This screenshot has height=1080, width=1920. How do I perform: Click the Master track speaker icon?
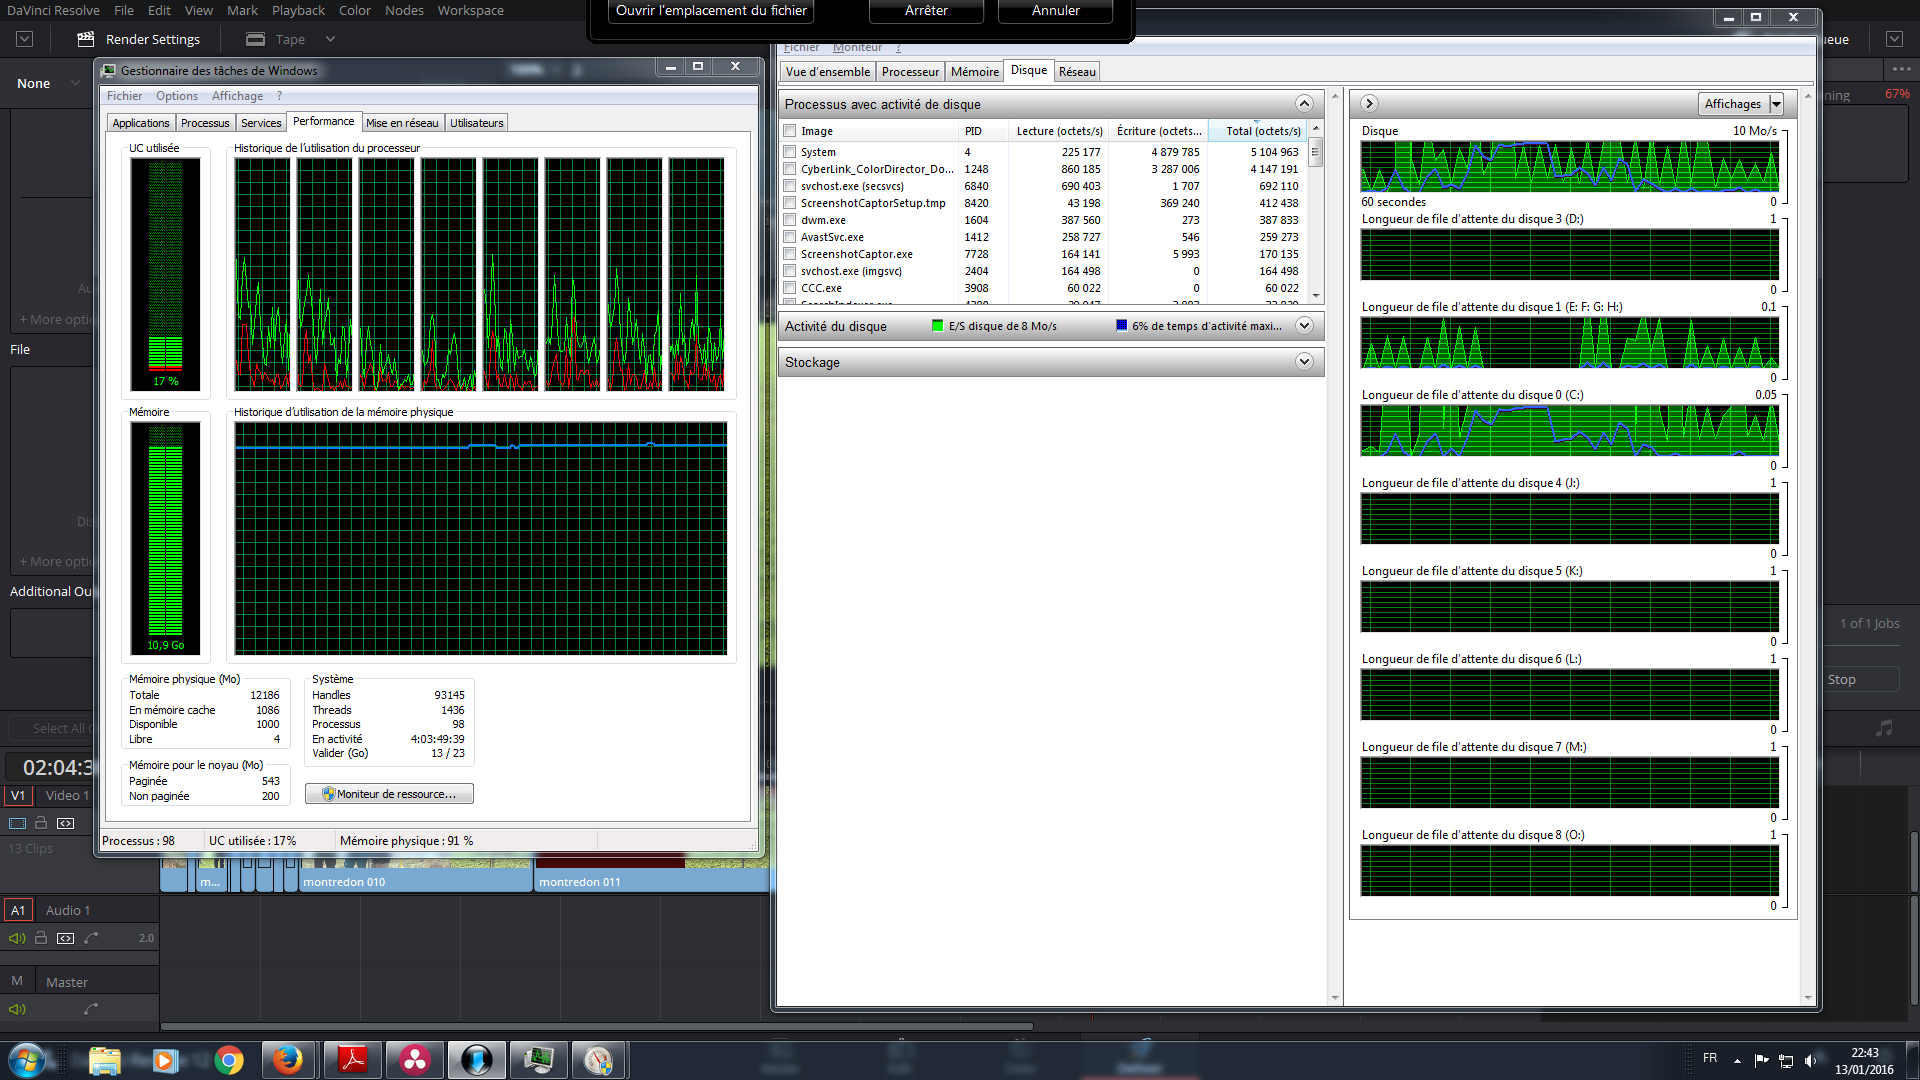coord(17,1009)
